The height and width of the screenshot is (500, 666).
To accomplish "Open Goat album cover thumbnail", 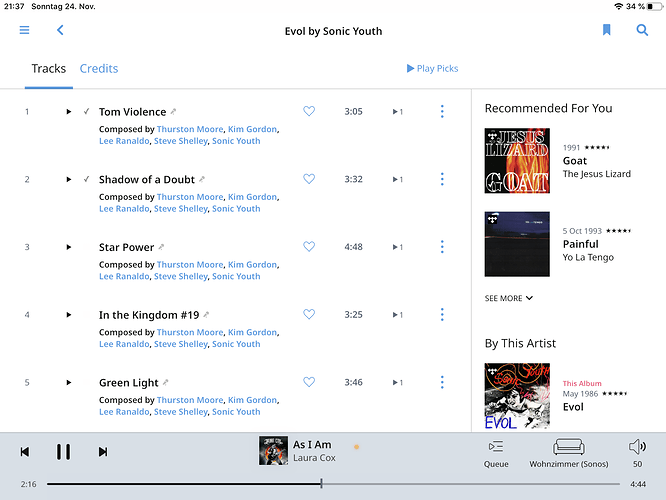I will coord(517,161).
